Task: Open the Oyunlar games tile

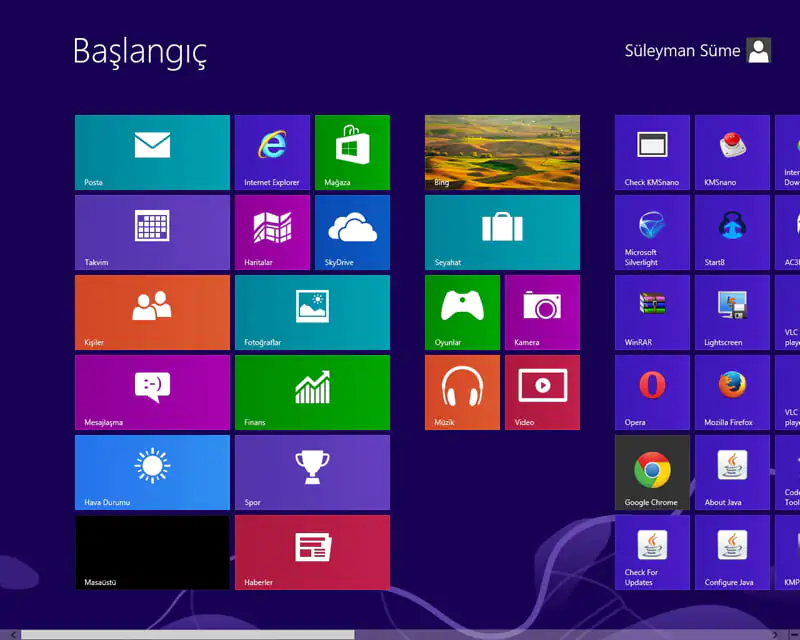Action: click(462, 312)
